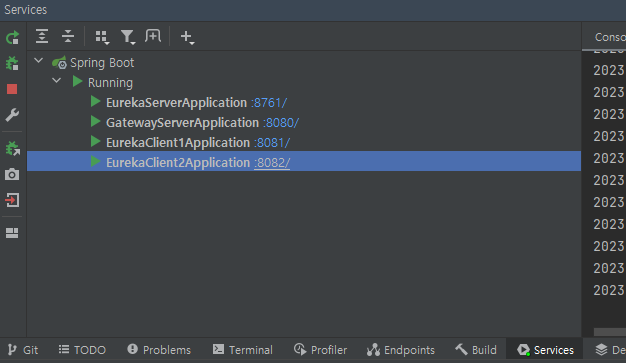Screen dimensions: 626x363
Task: Open the :8081/ port link
Action: (272, 143)
